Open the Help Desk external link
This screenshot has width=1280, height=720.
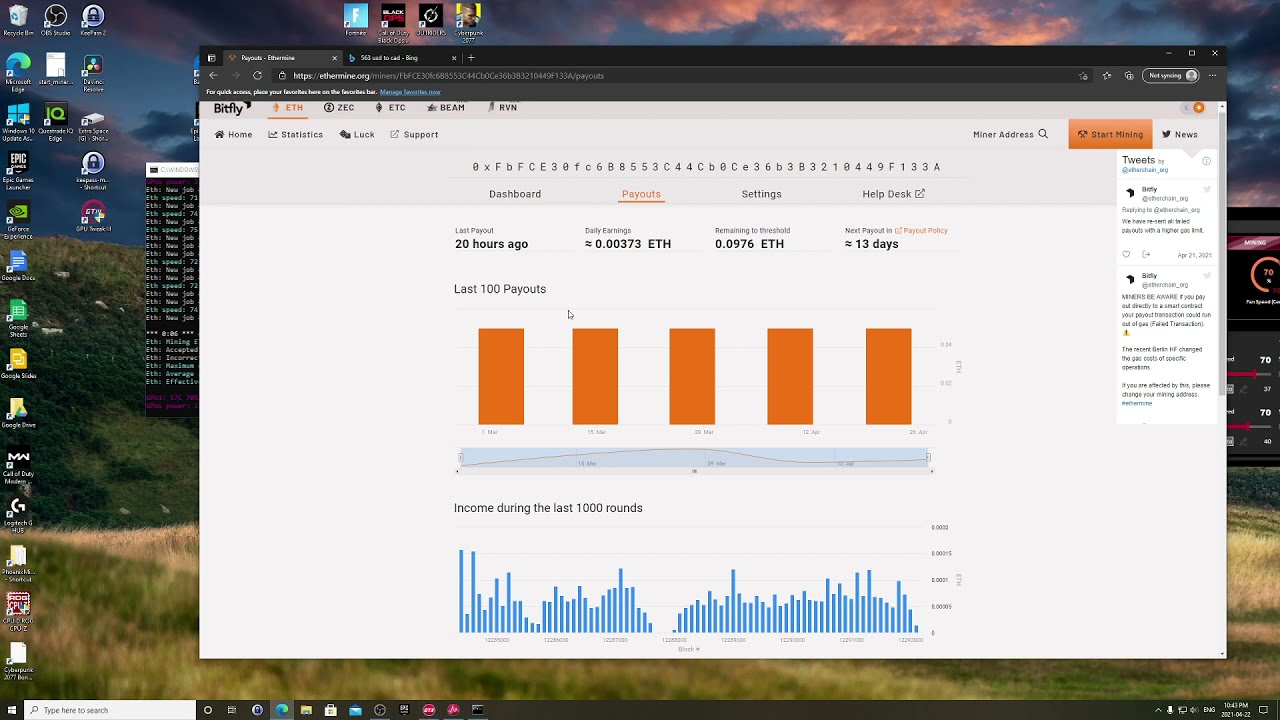coord(893,194)
